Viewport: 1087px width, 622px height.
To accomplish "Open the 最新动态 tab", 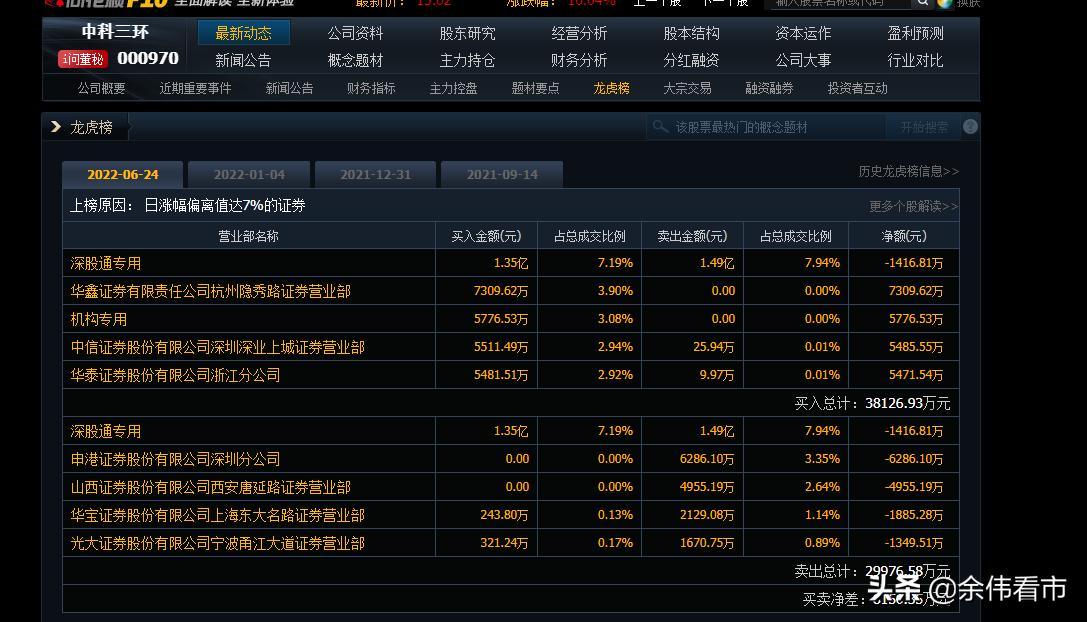I will point(243,33).
